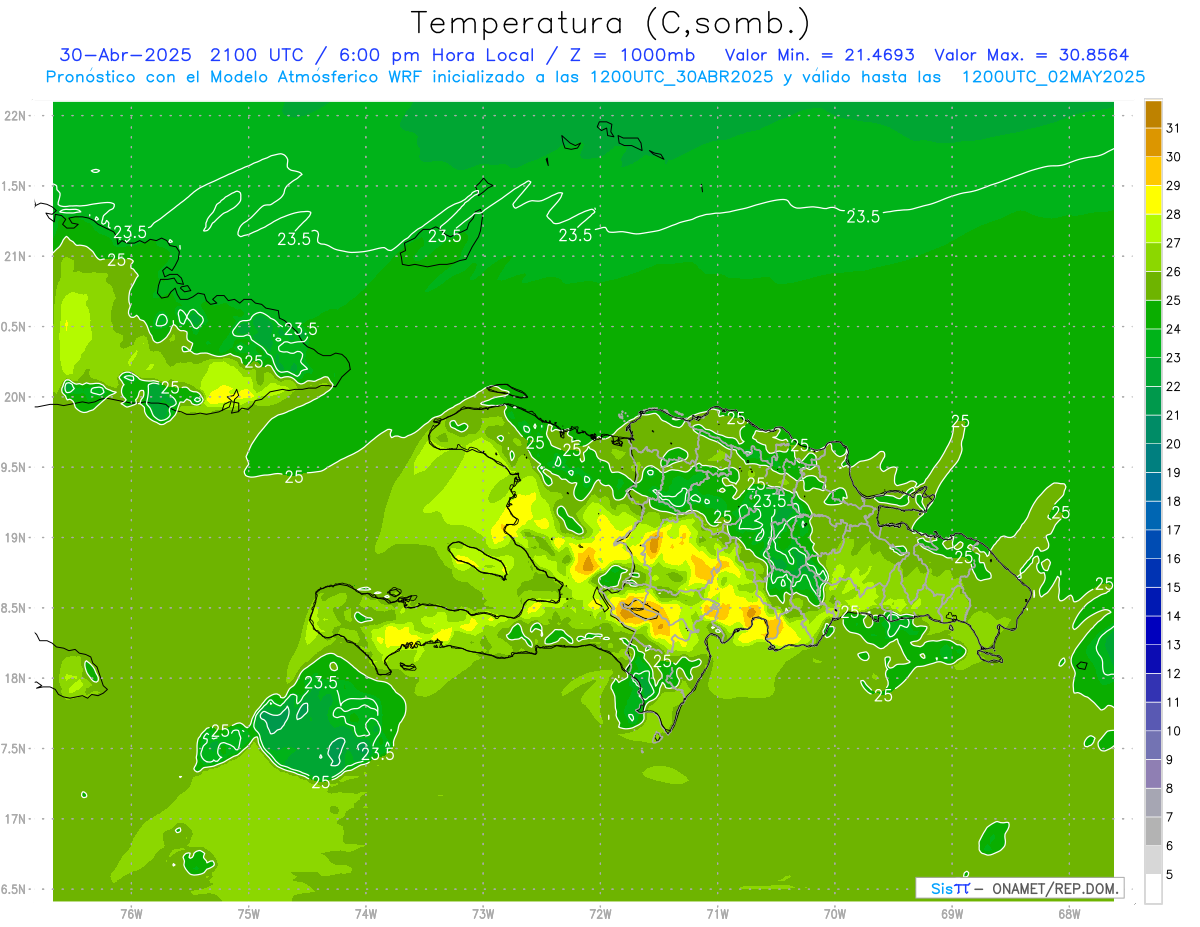Click 'Valor Min. = 21.4693' text

click(819, 55)
